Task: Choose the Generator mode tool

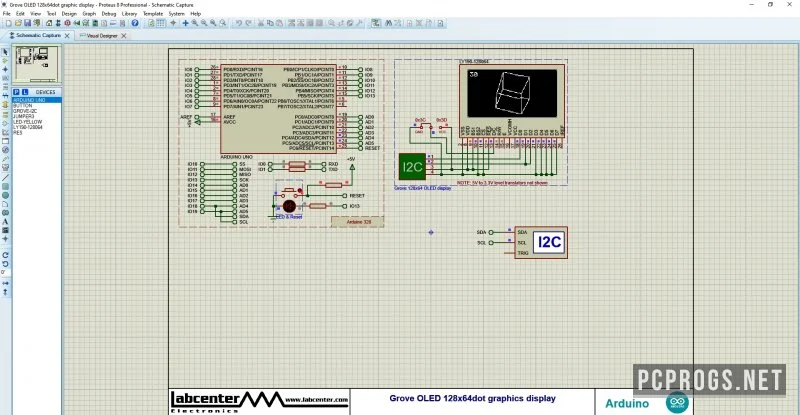Action: (5, 149)
